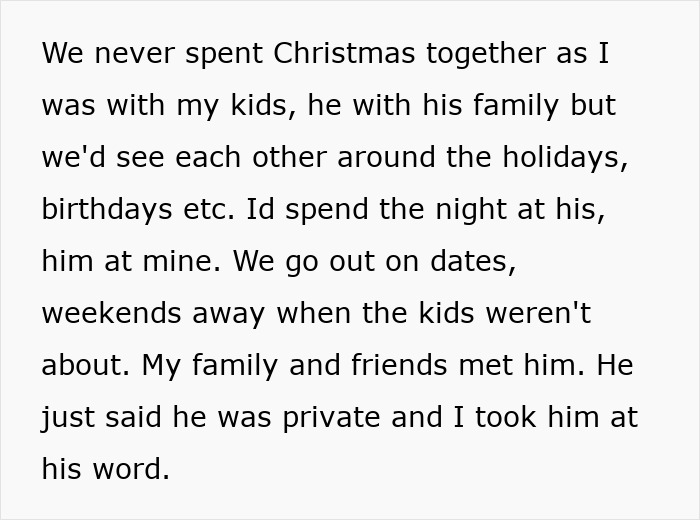Click the word "about." starting a line
Viewport: 700px width, 520px height.
pos(86,366)
